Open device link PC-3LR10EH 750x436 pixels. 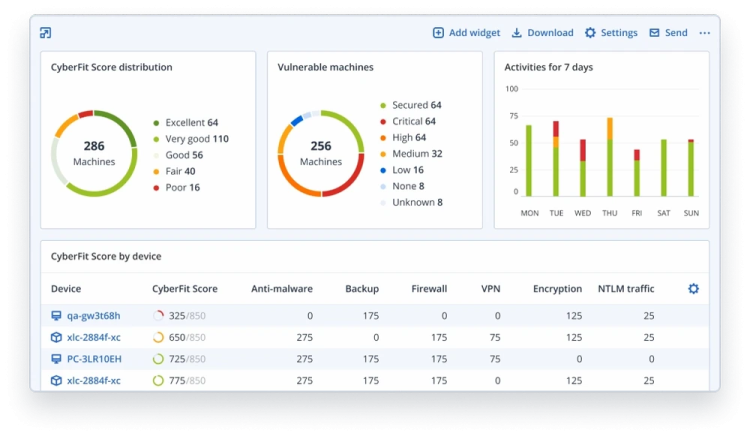tap(94, 359)
